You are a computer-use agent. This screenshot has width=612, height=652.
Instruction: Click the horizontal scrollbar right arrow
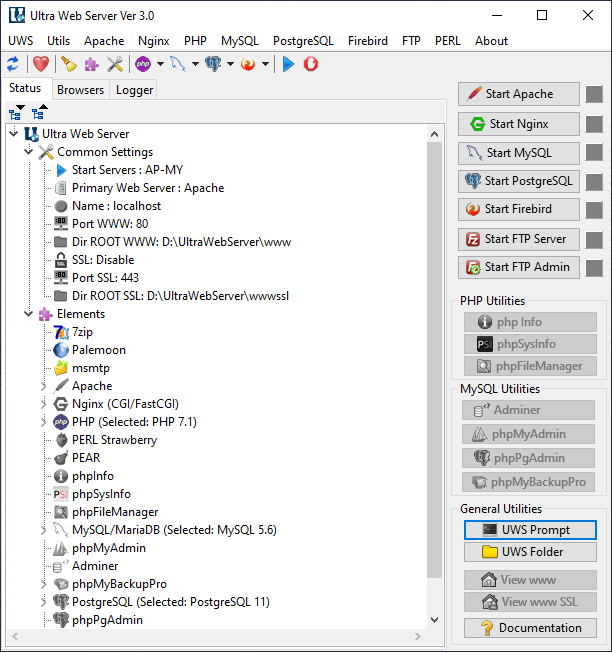(417, 637)
